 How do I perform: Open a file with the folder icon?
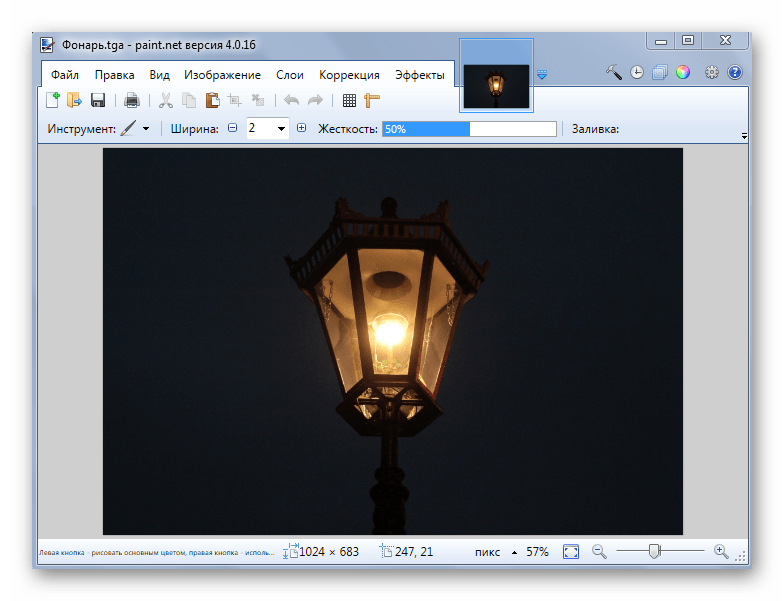tap(74, 100)
